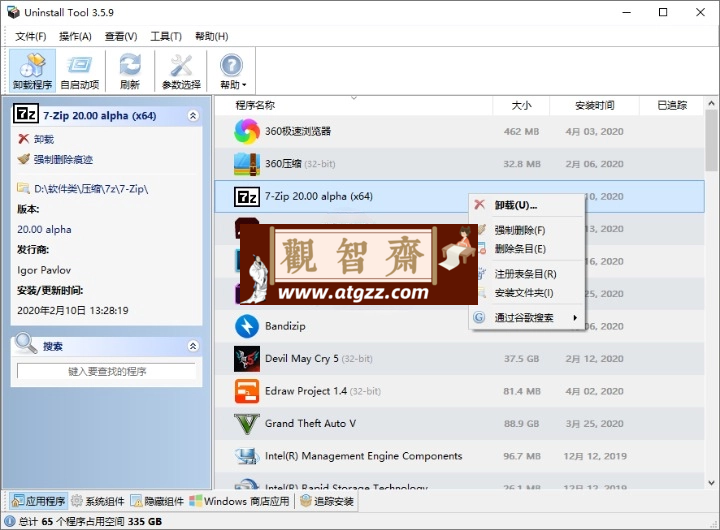This screenshot has width=720, height=530.
Task: Open install path D:\软件类\压缩\7z\7-Zip\
Action: coord(91,189)
